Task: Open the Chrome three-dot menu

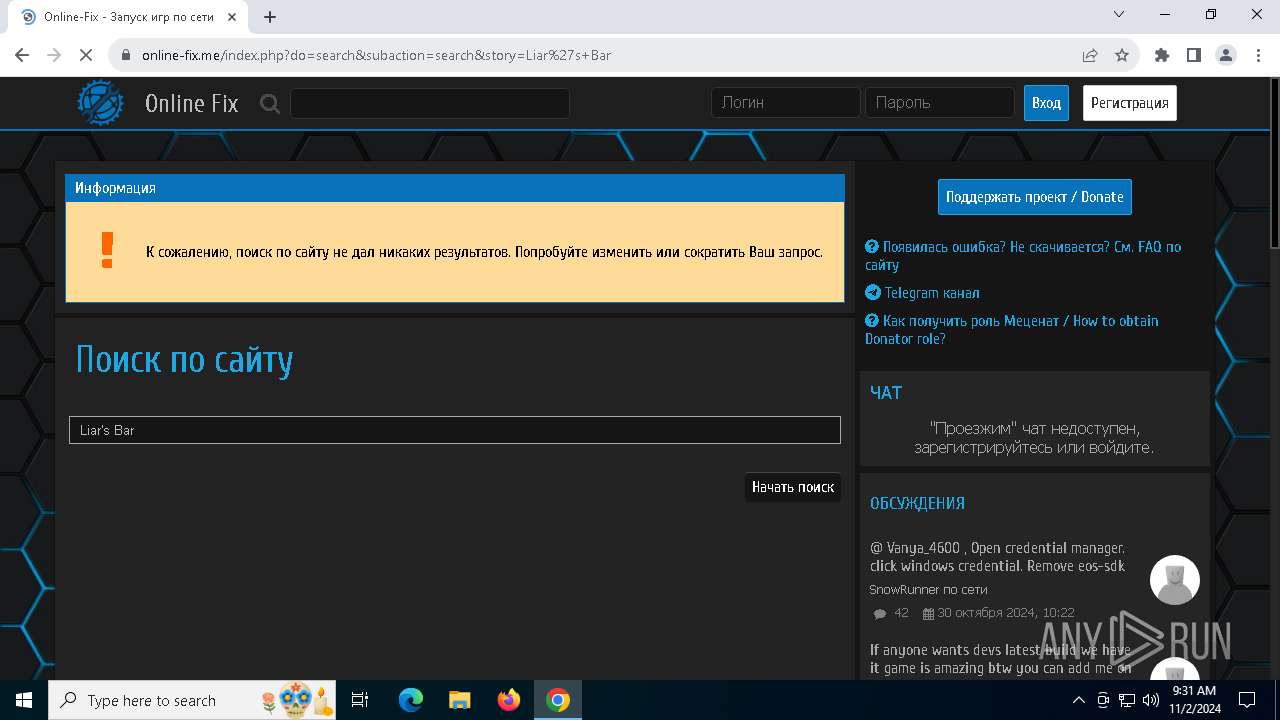Action: point(1257,55)
